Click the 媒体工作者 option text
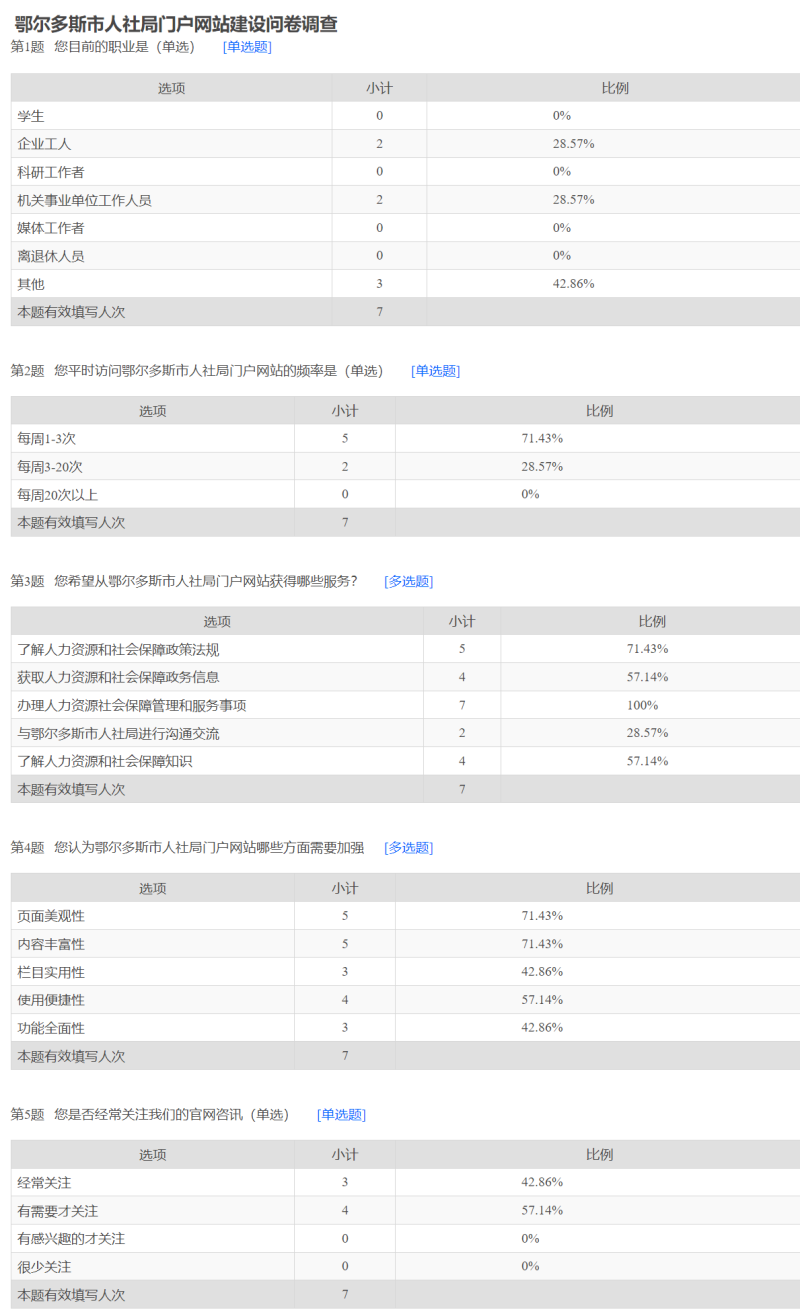The image size is (800, 1316). 51,228
